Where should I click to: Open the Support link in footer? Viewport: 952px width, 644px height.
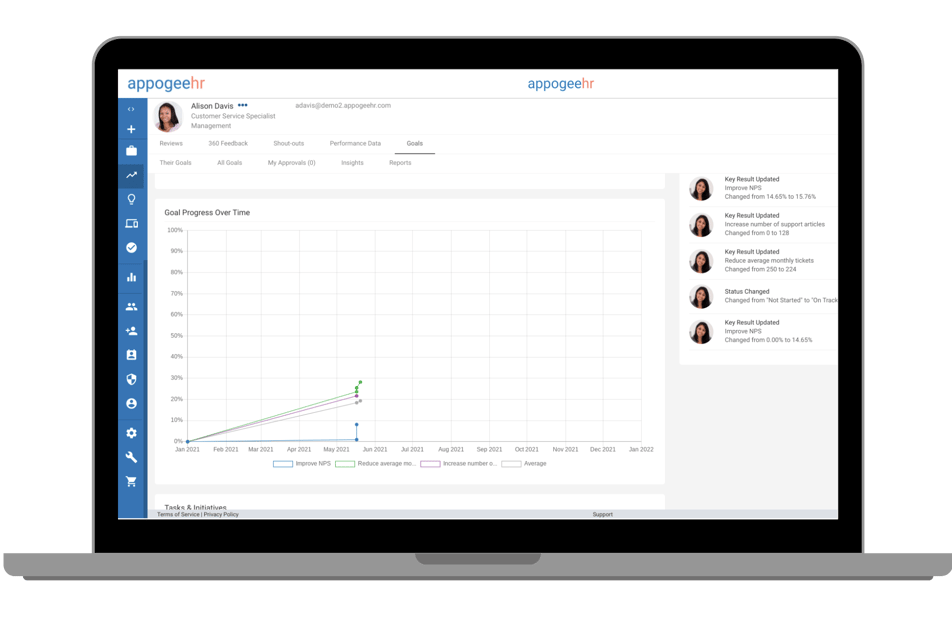(602, 515)
